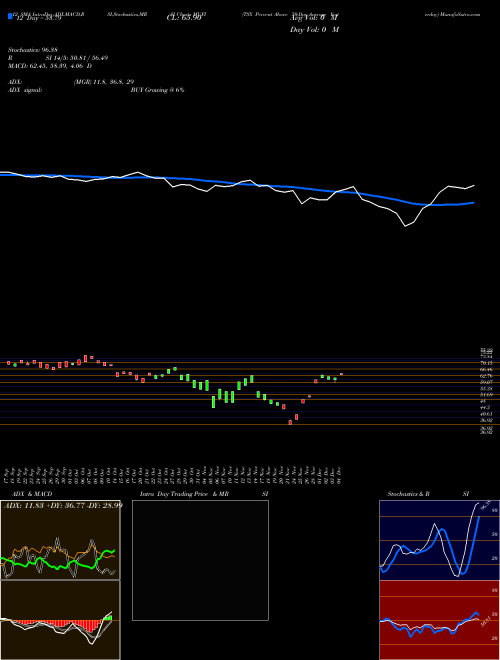Open the MACD histogram chart panel

coord(60,620)
